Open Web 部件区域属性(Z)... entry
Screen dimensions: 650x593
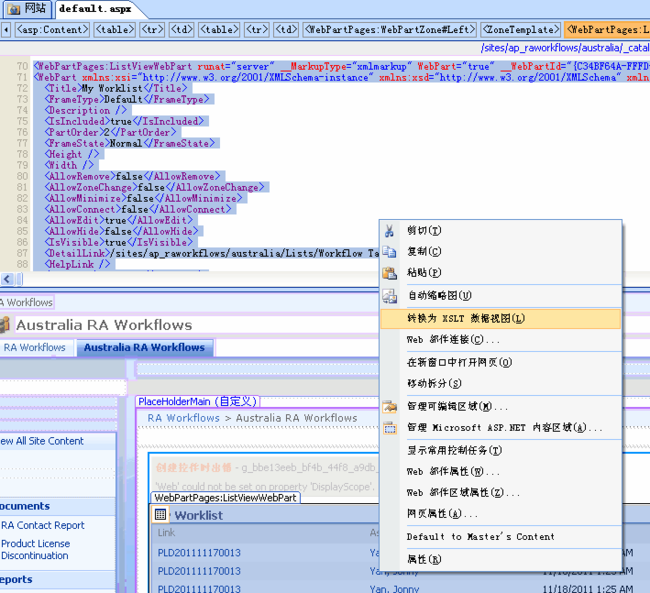pyautogui.click(x=500, y=493)
